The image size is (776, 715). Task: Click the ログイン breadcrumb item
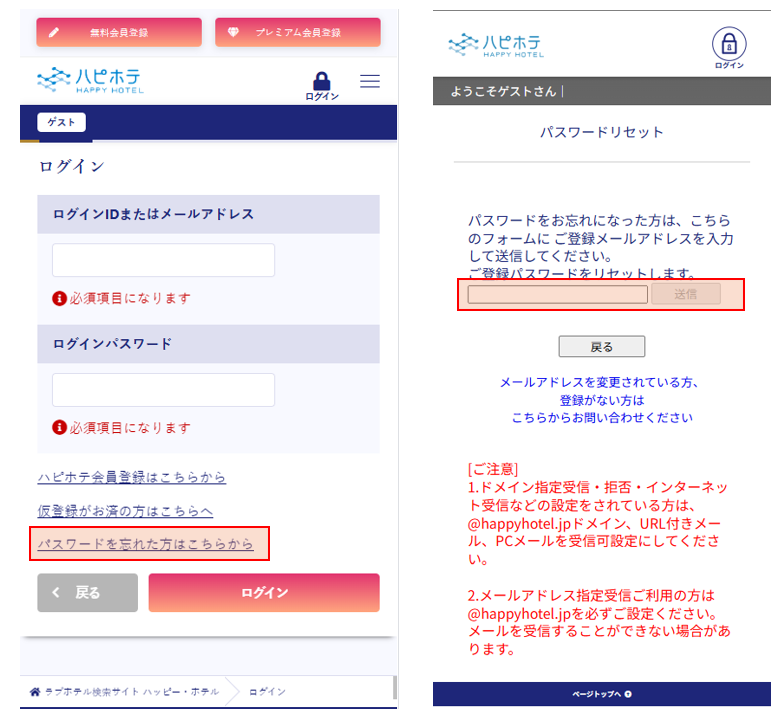pos(267,691)
